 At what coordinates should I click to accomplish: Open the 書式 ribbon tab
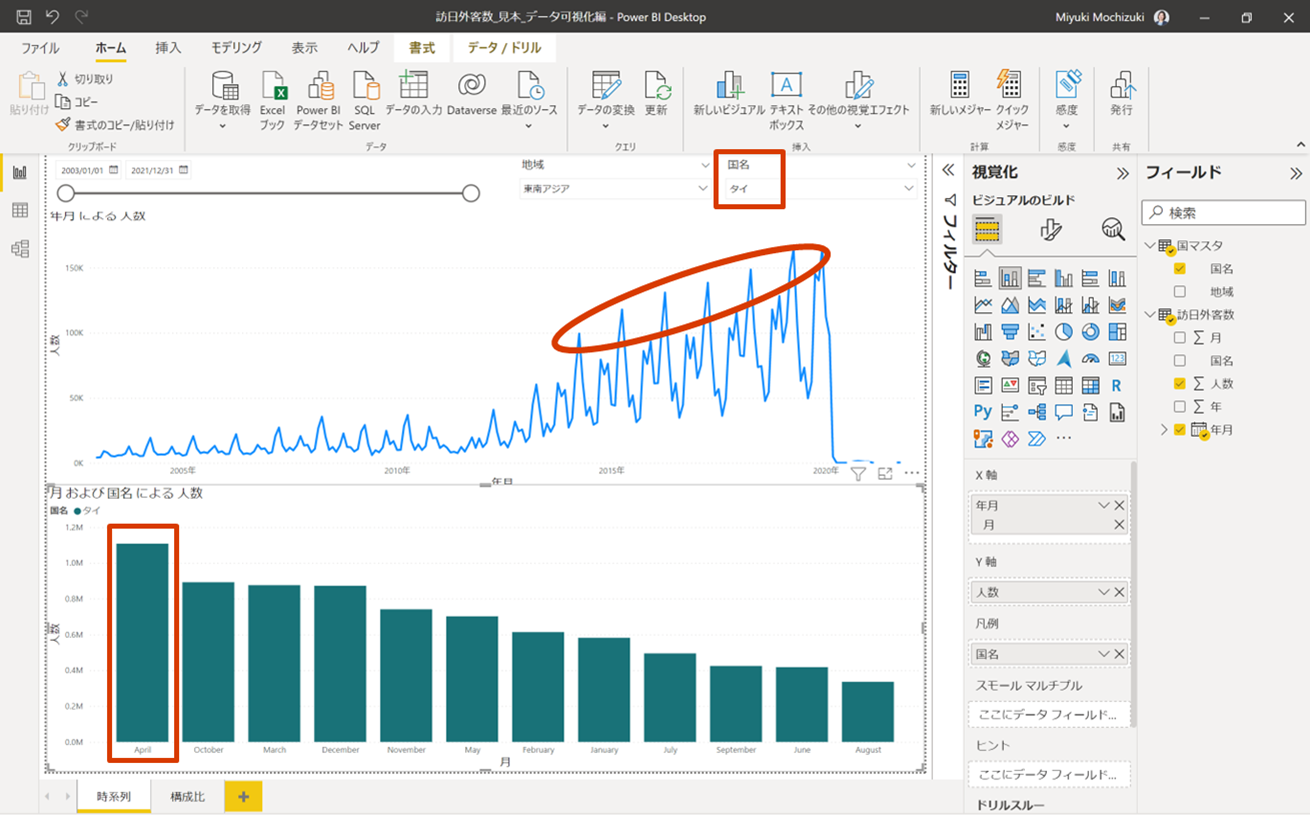422,47
